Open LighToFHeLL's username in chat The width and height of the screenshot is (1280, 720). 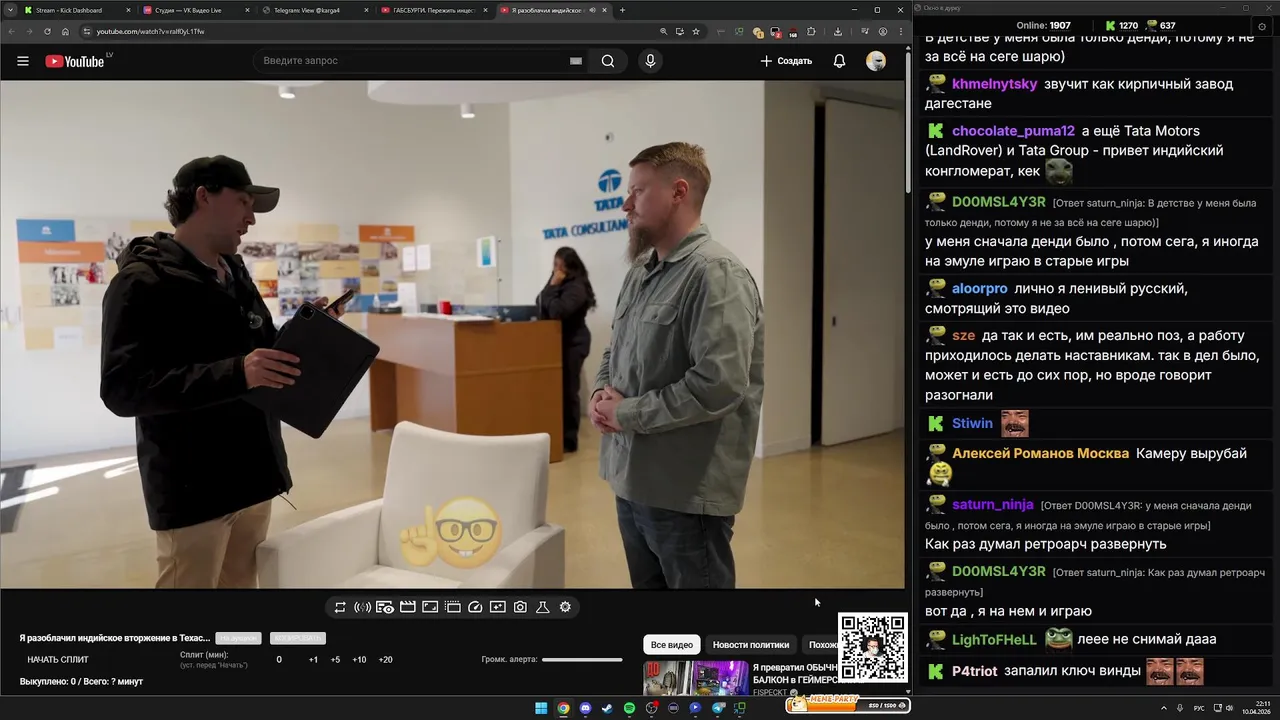(994, 640)
